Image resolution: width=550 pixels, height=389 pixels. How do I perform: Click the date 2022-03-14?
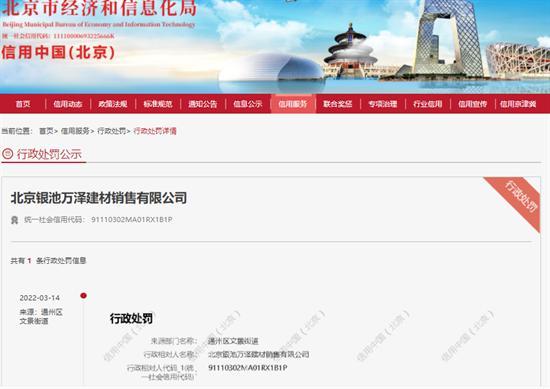(40, 298)
